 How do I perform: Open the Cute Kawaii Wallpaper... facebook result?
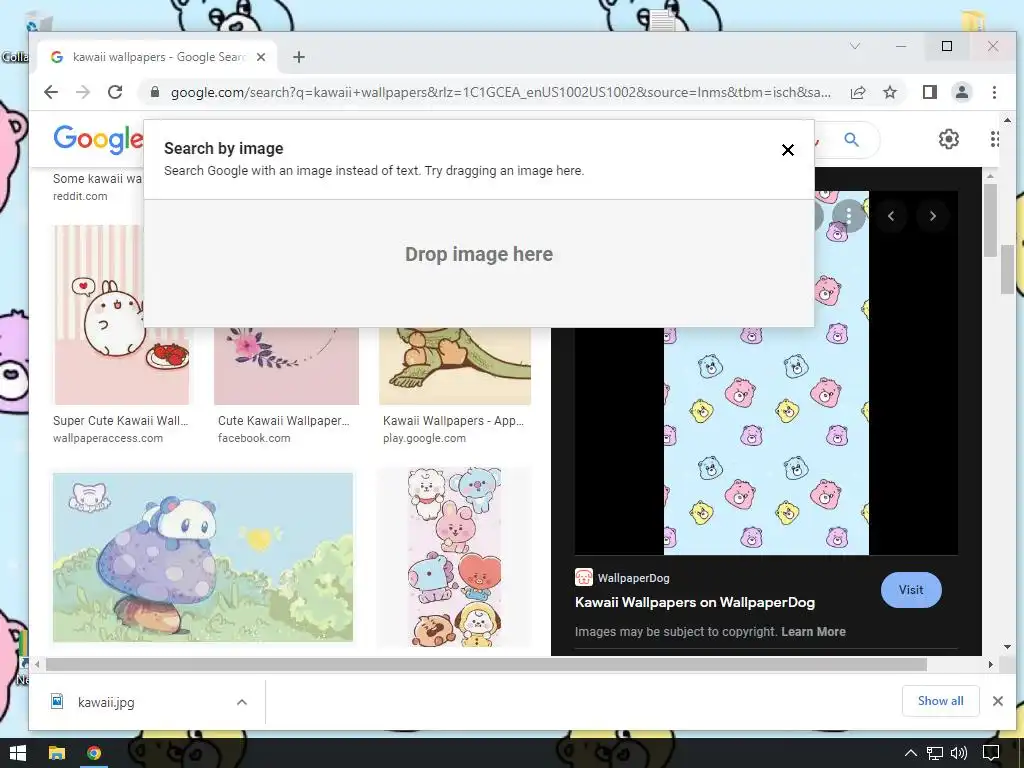(x=283, y=421)
